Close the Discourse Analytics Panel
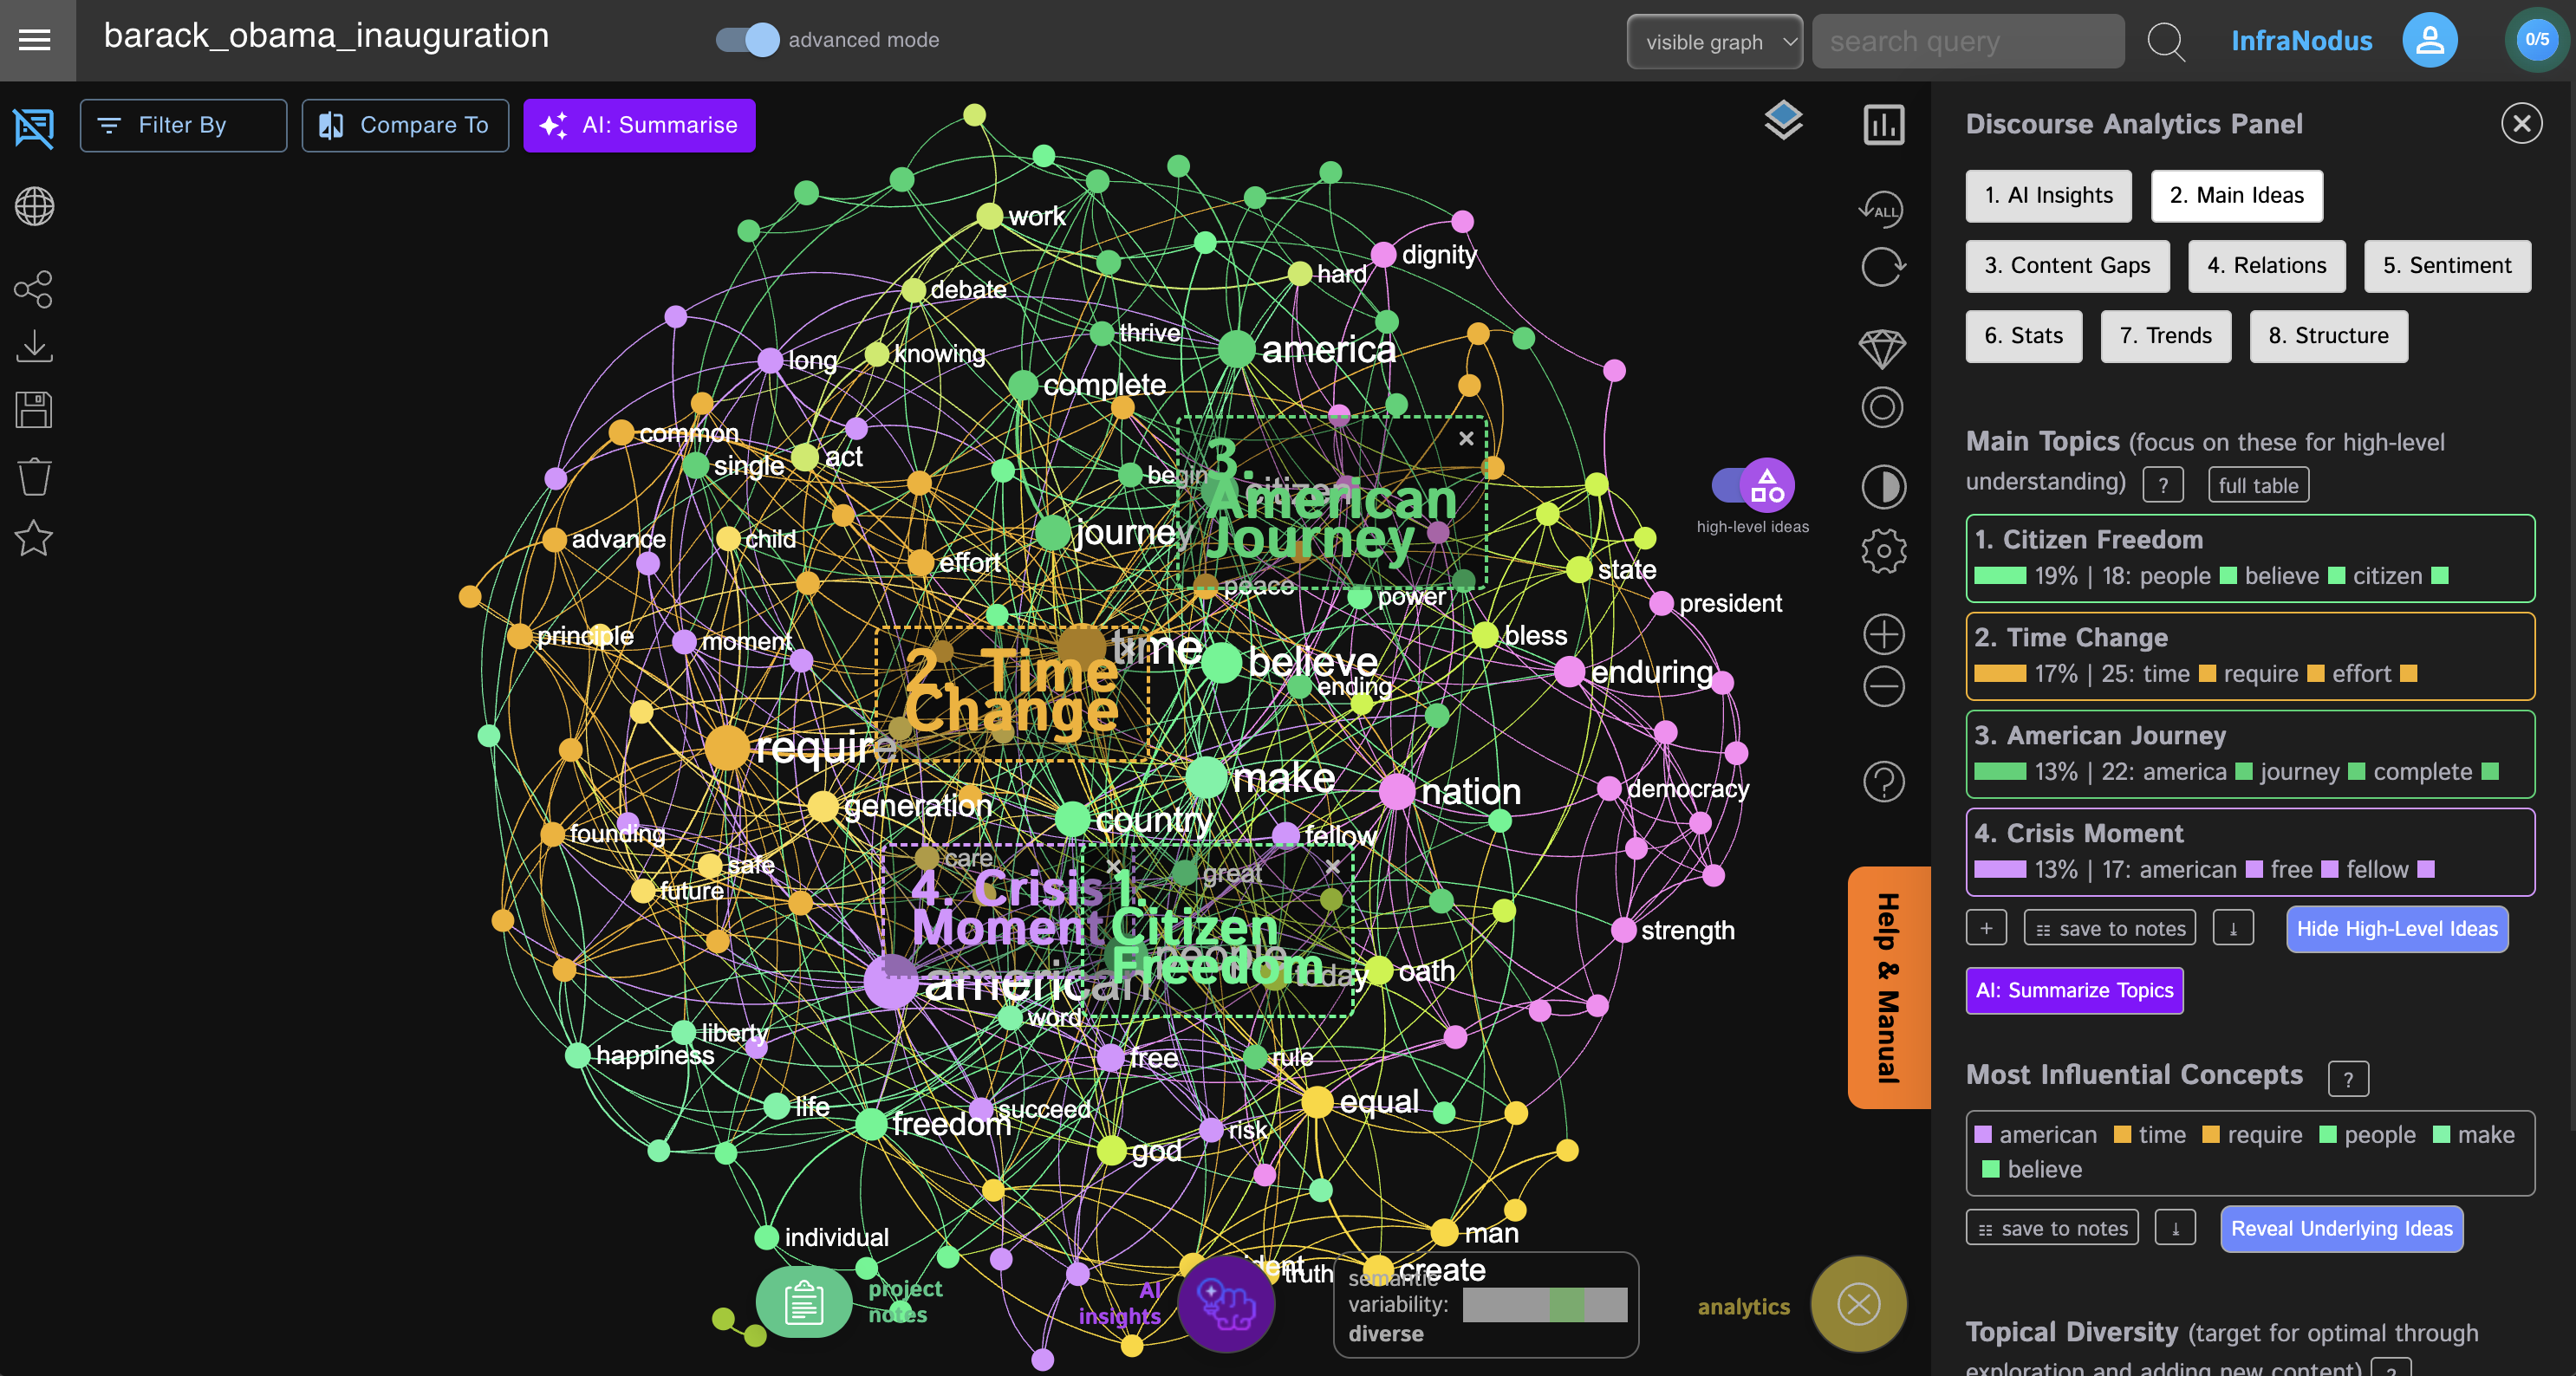Viewport: 2576px width, 1376px height. pos(2521,124)
